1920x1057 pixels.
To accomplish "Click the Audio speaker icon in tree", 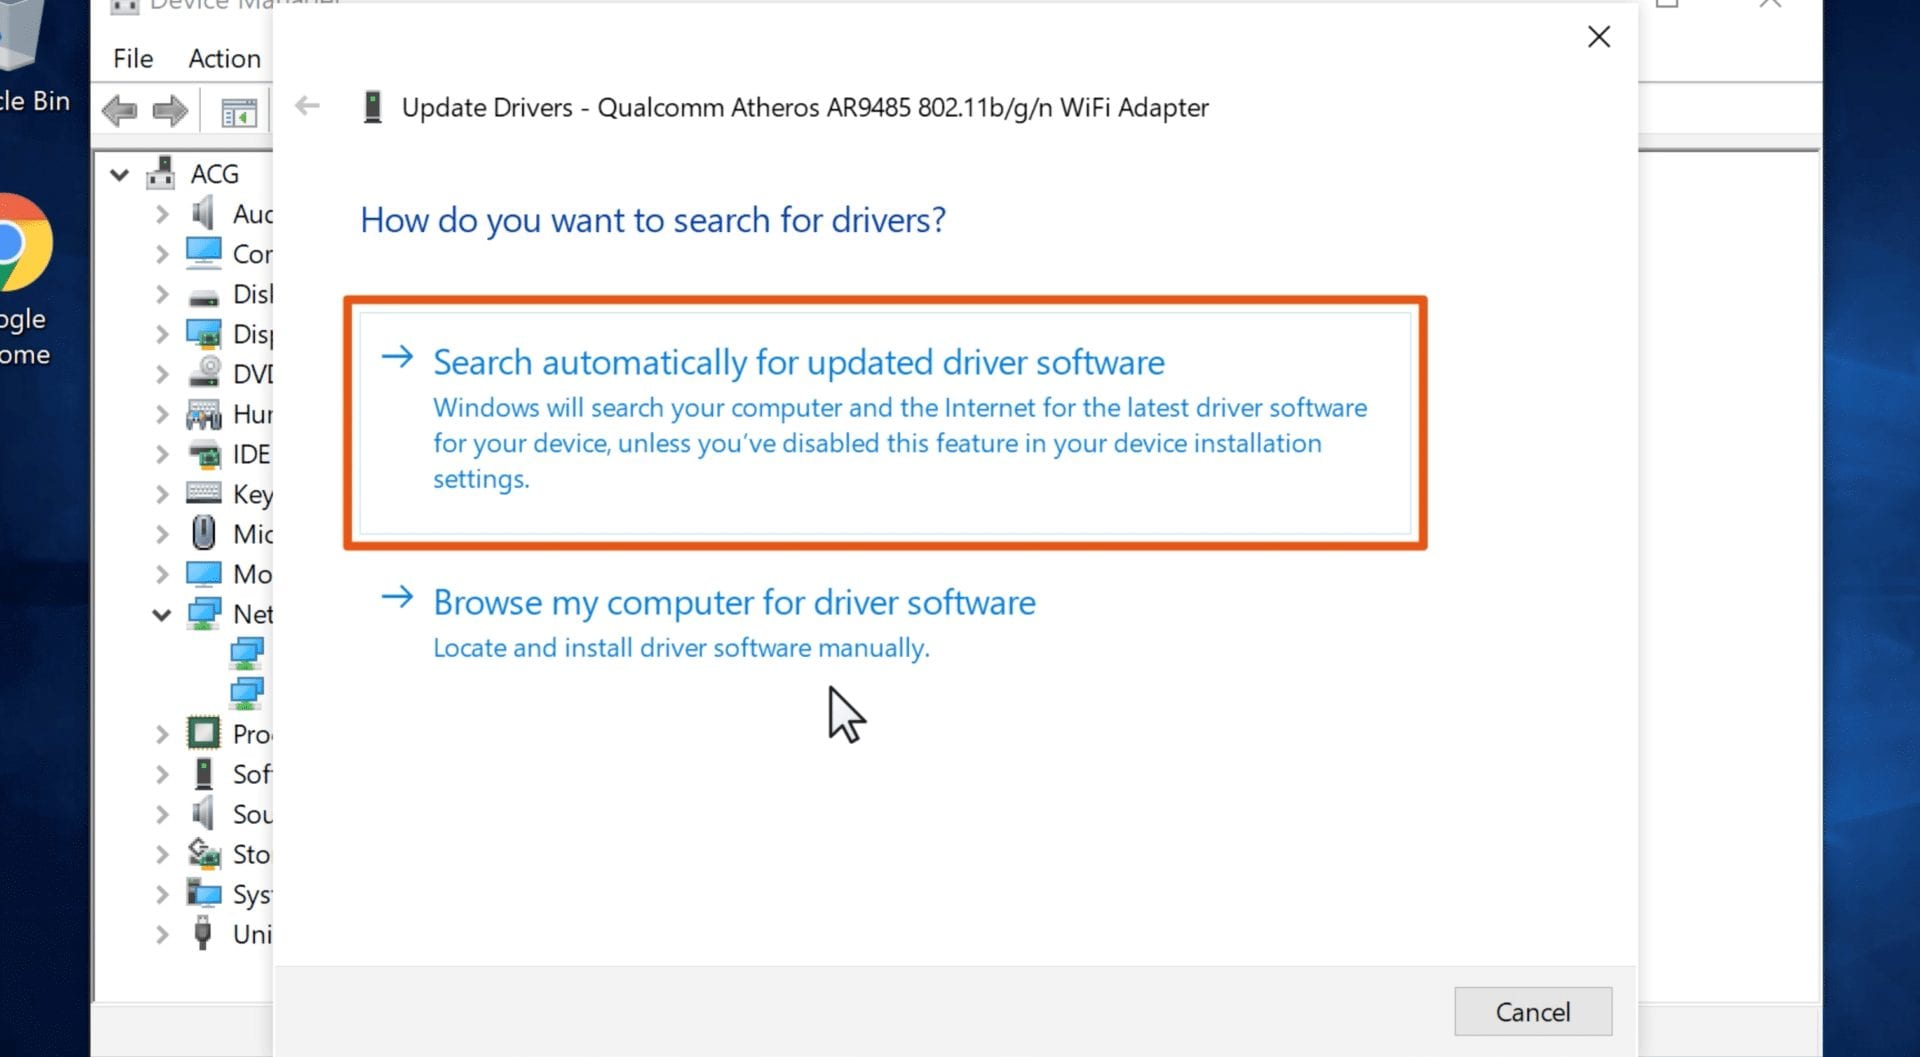I will 203,212.
